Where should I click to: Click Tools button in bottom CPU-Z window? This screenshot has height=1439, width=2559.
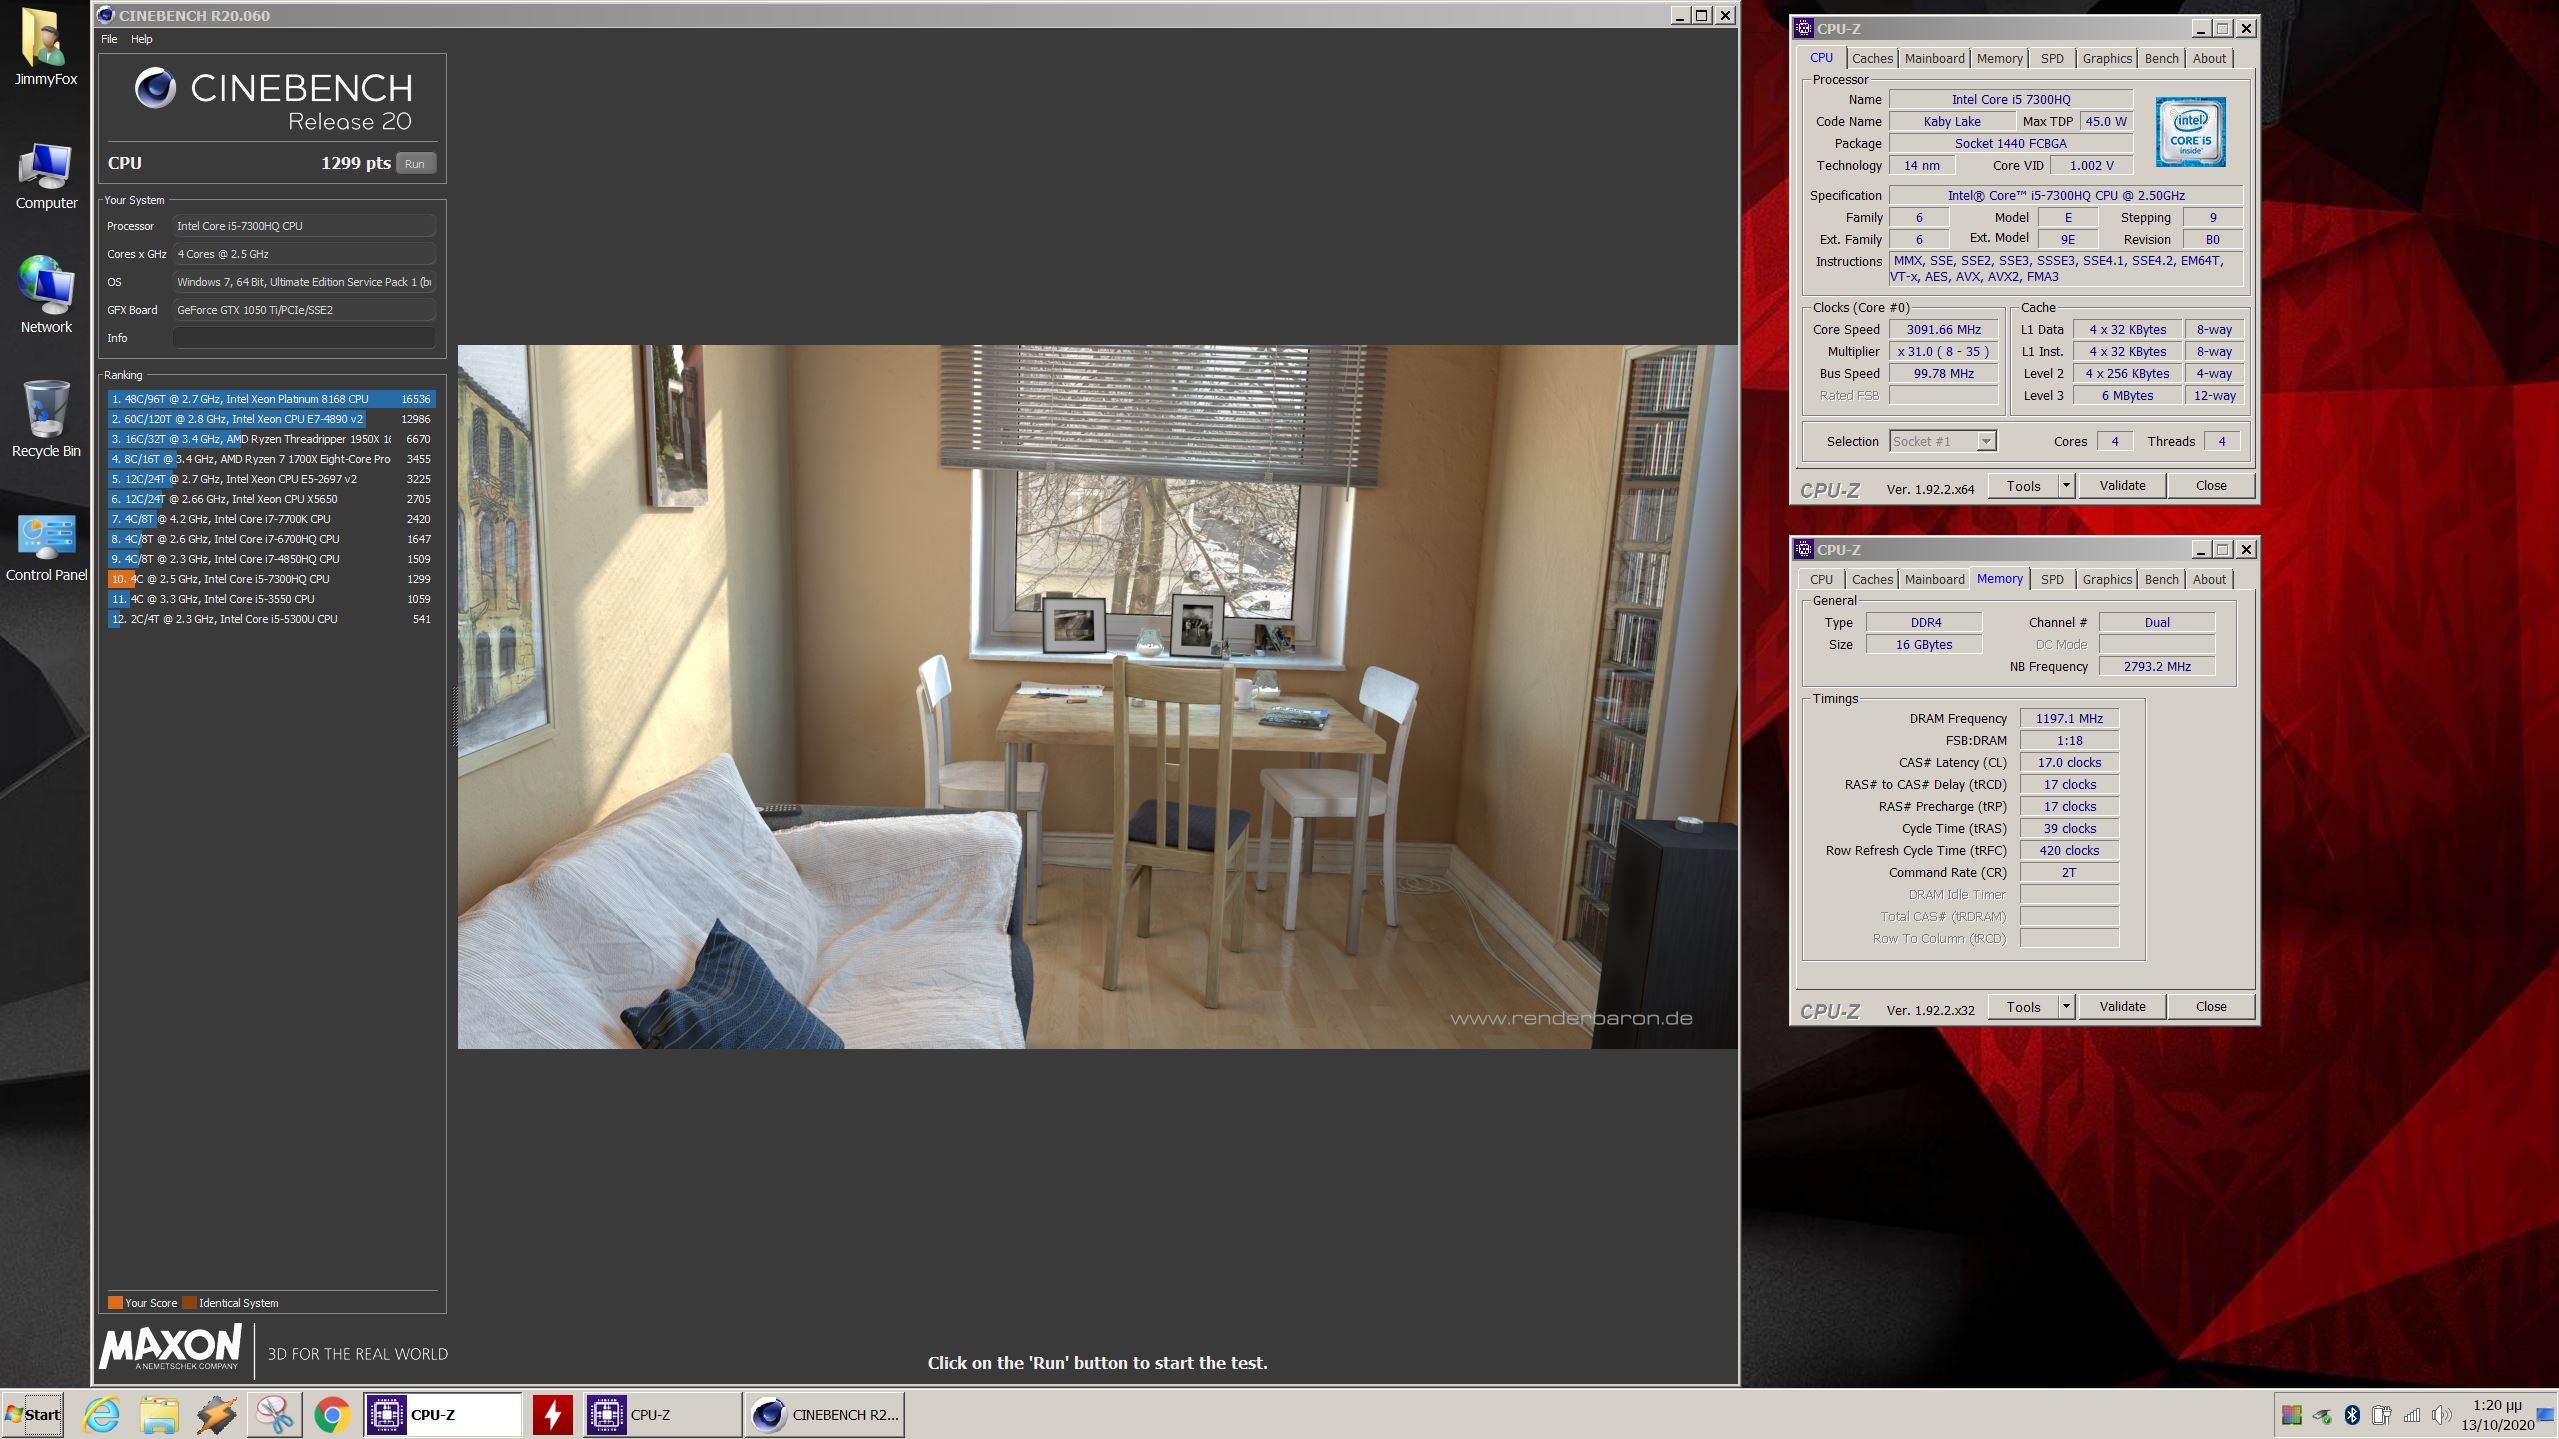(2023, 1007)
